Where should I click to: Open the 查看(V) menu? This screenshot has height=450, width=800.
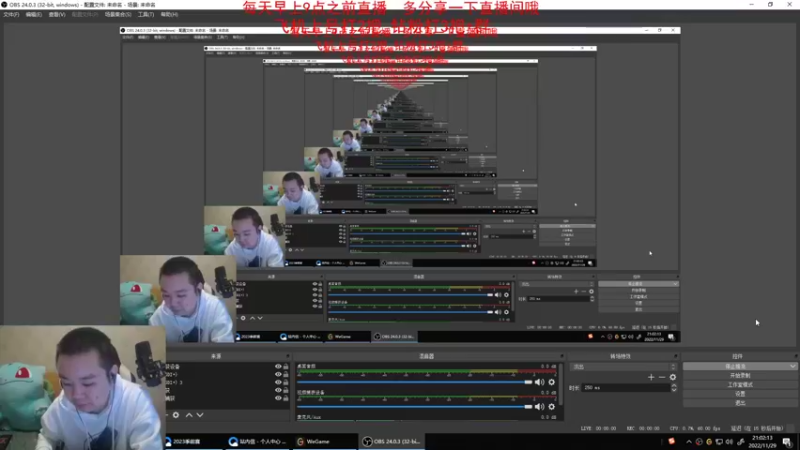(57, 14)
